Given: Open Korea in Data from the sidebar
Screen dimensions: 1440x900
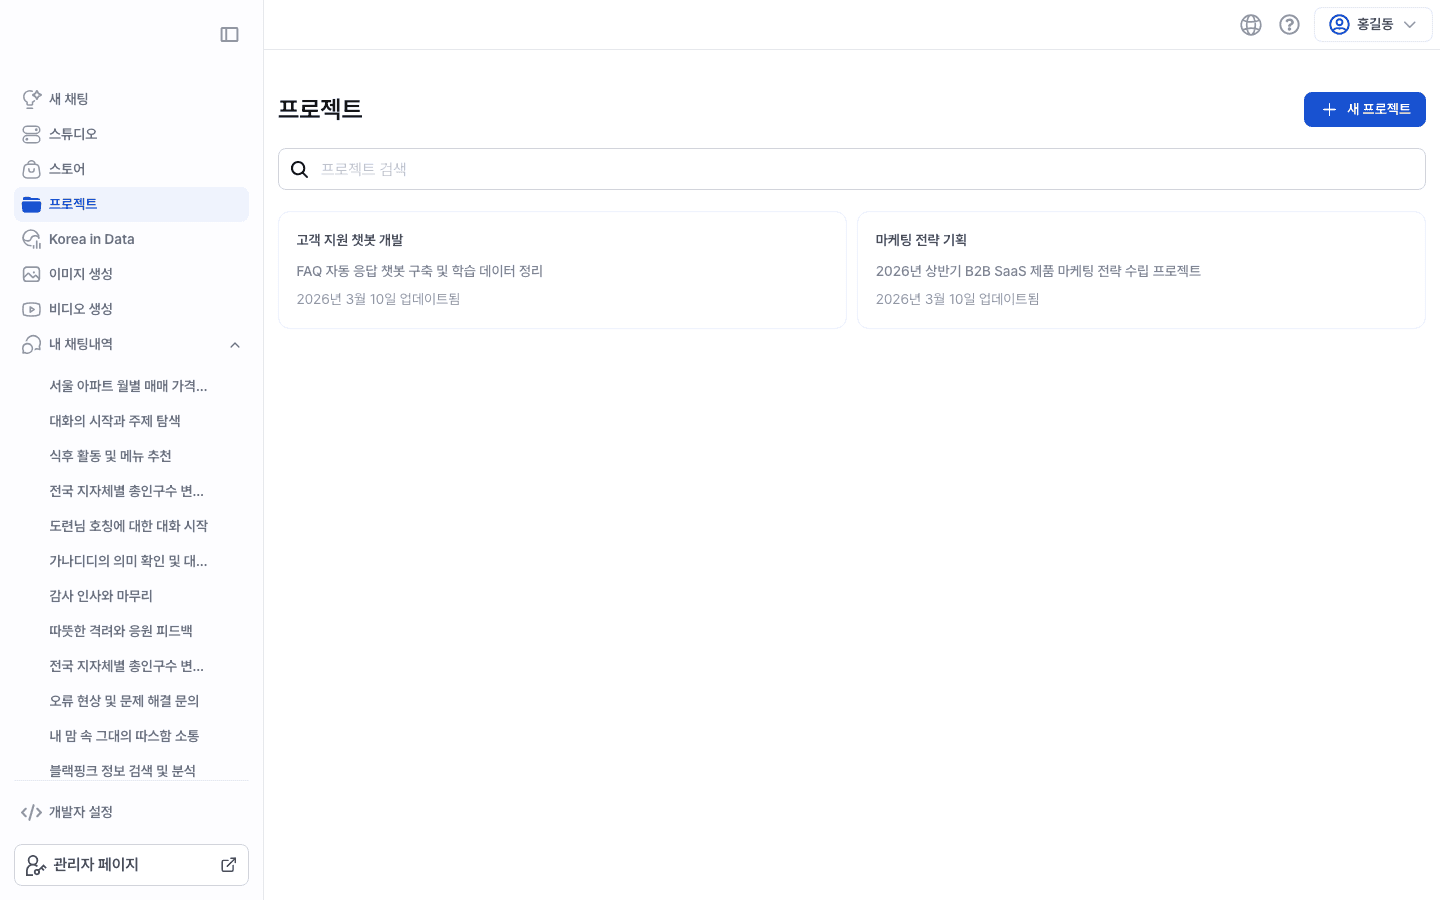Looking at the screenshot, I should [90, 238].
